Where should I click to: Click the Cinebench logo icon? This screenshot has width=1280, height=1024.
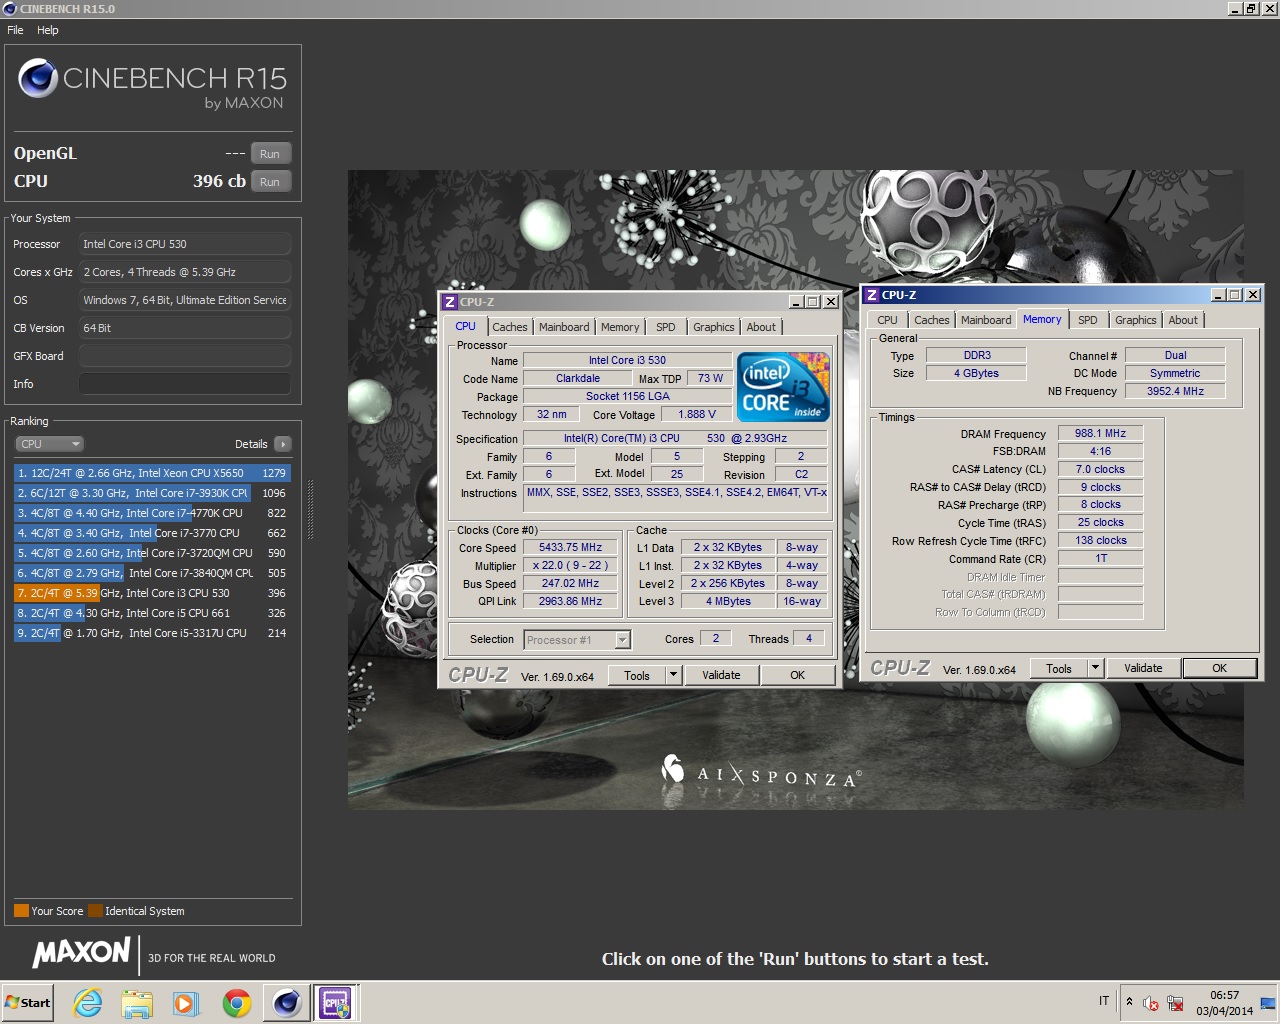tap(38, 78)
